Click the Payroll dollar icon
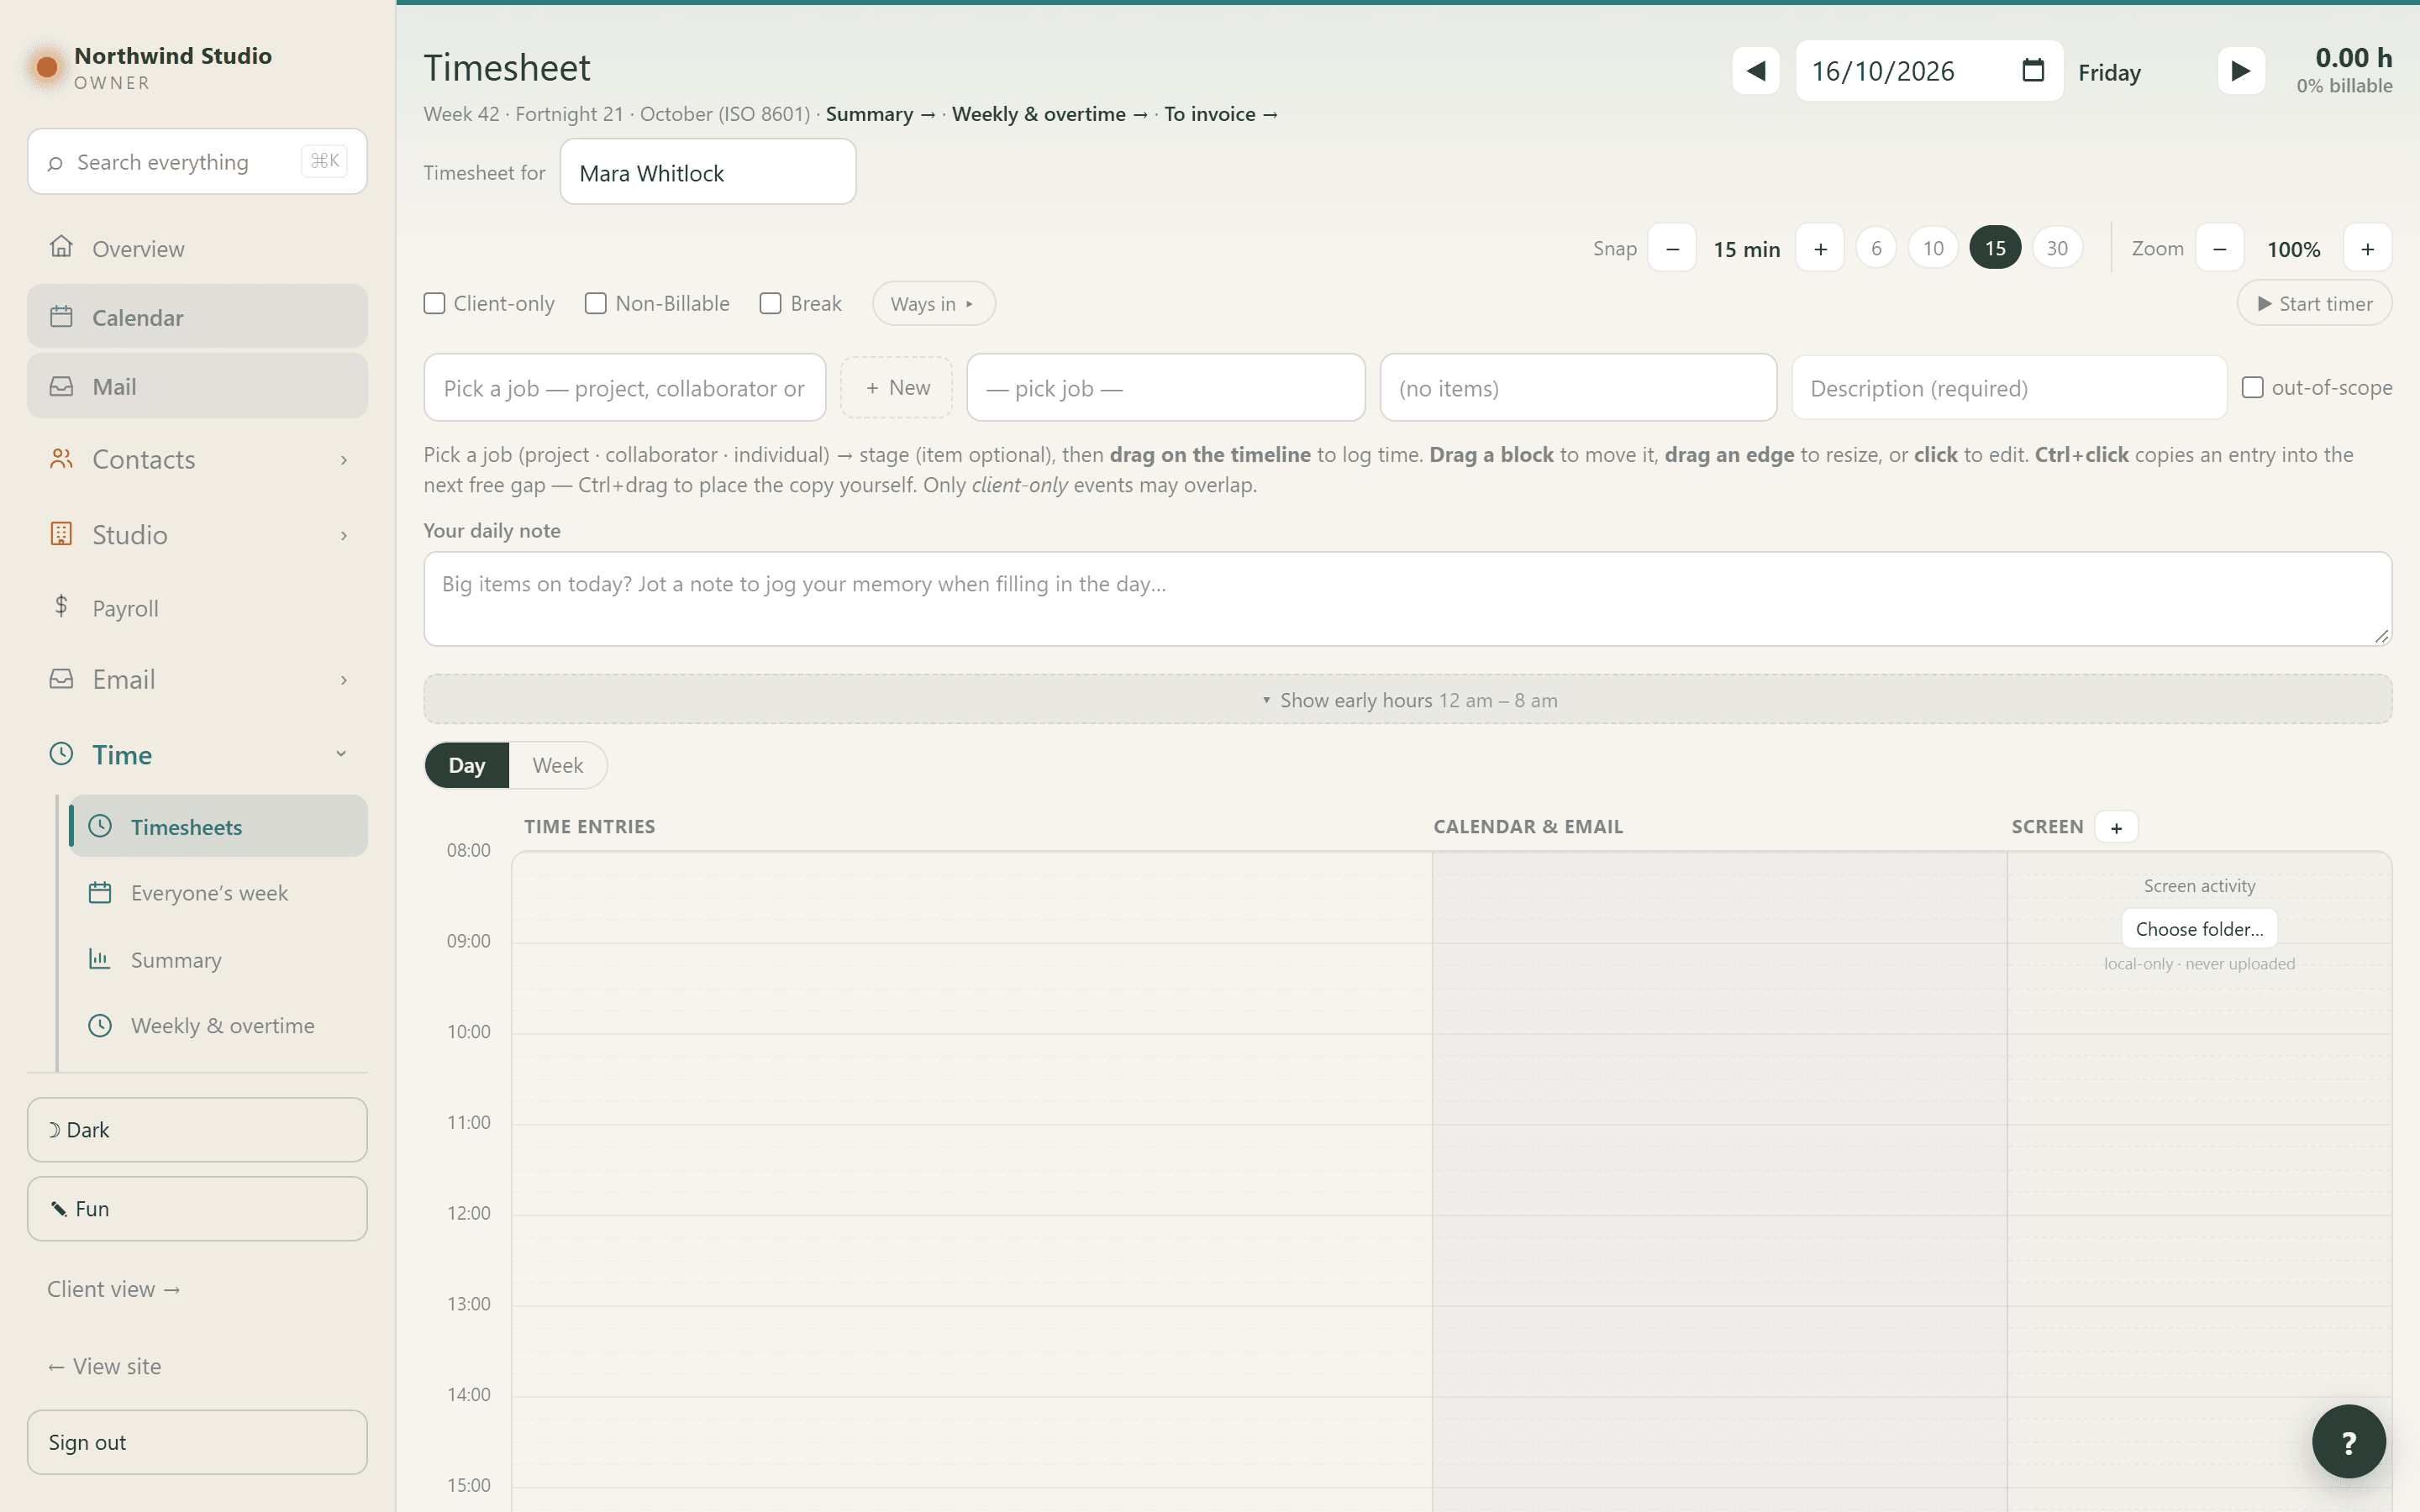Screen dimensions: 2420x1512 tap(61, 606)
